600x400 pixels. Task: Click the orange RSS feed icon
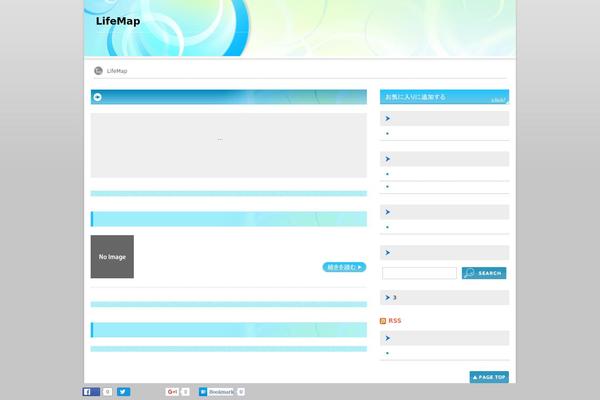[383, 321]
